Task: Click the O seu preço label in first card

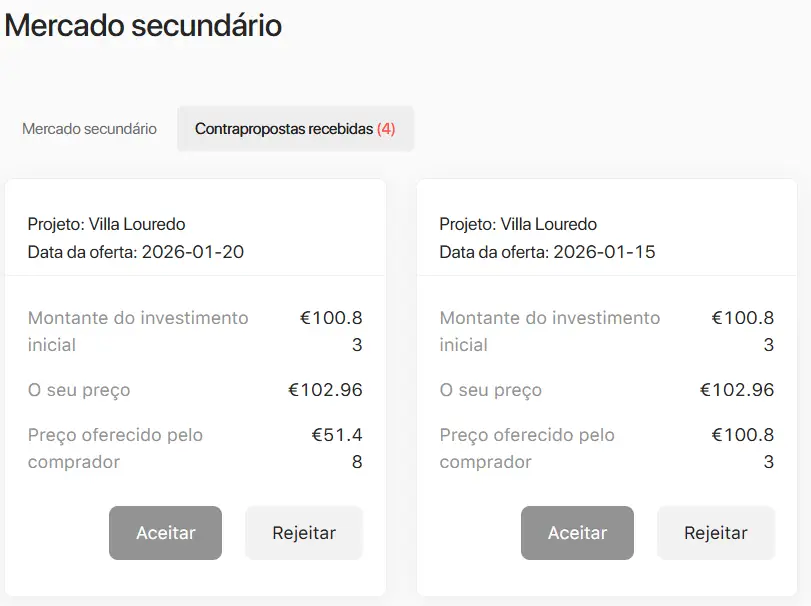Action: click(79, 390)
